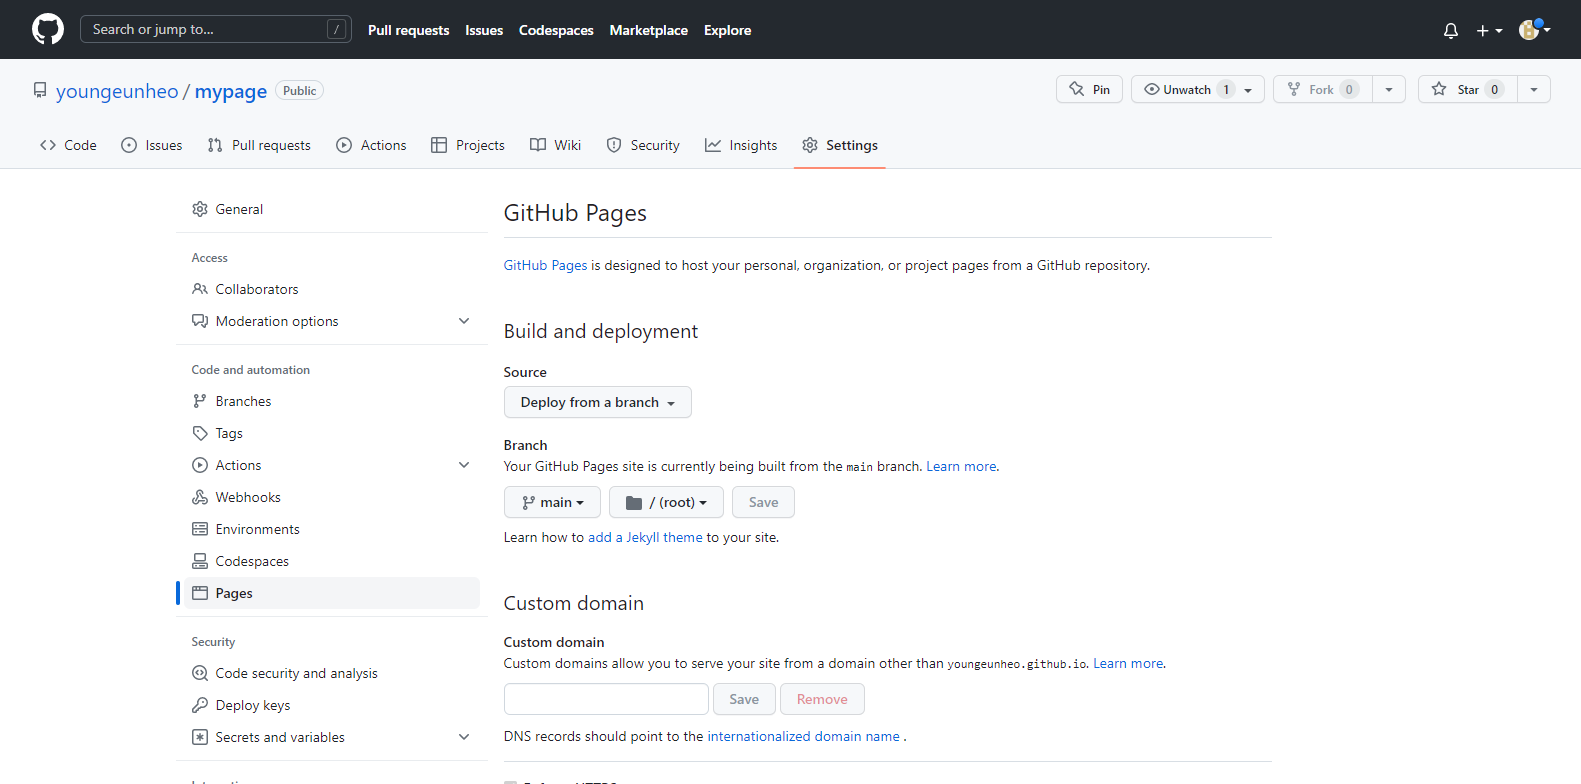Open Explore in top navigation
This screenshot has height=784, width=1581.
click(728, 30)
